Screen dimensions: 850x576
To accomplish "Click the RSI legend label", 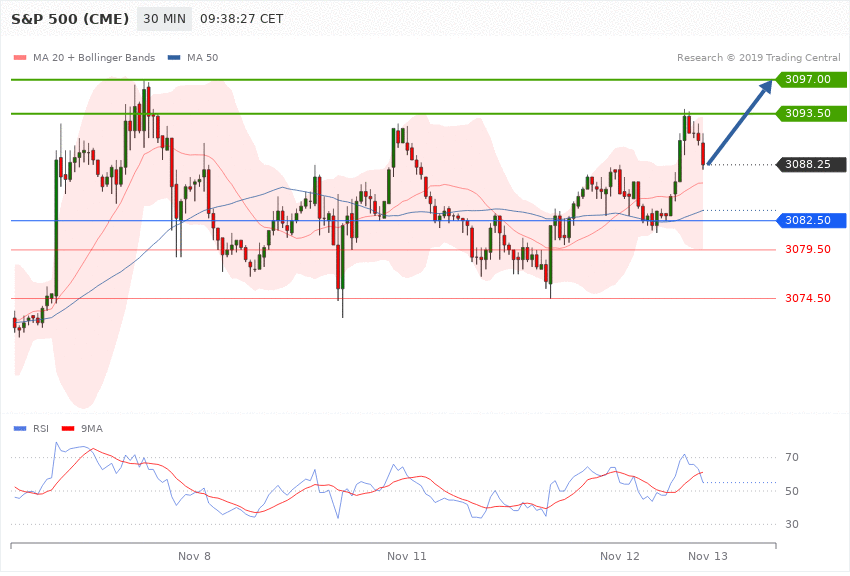I will (x=41, y=429).
